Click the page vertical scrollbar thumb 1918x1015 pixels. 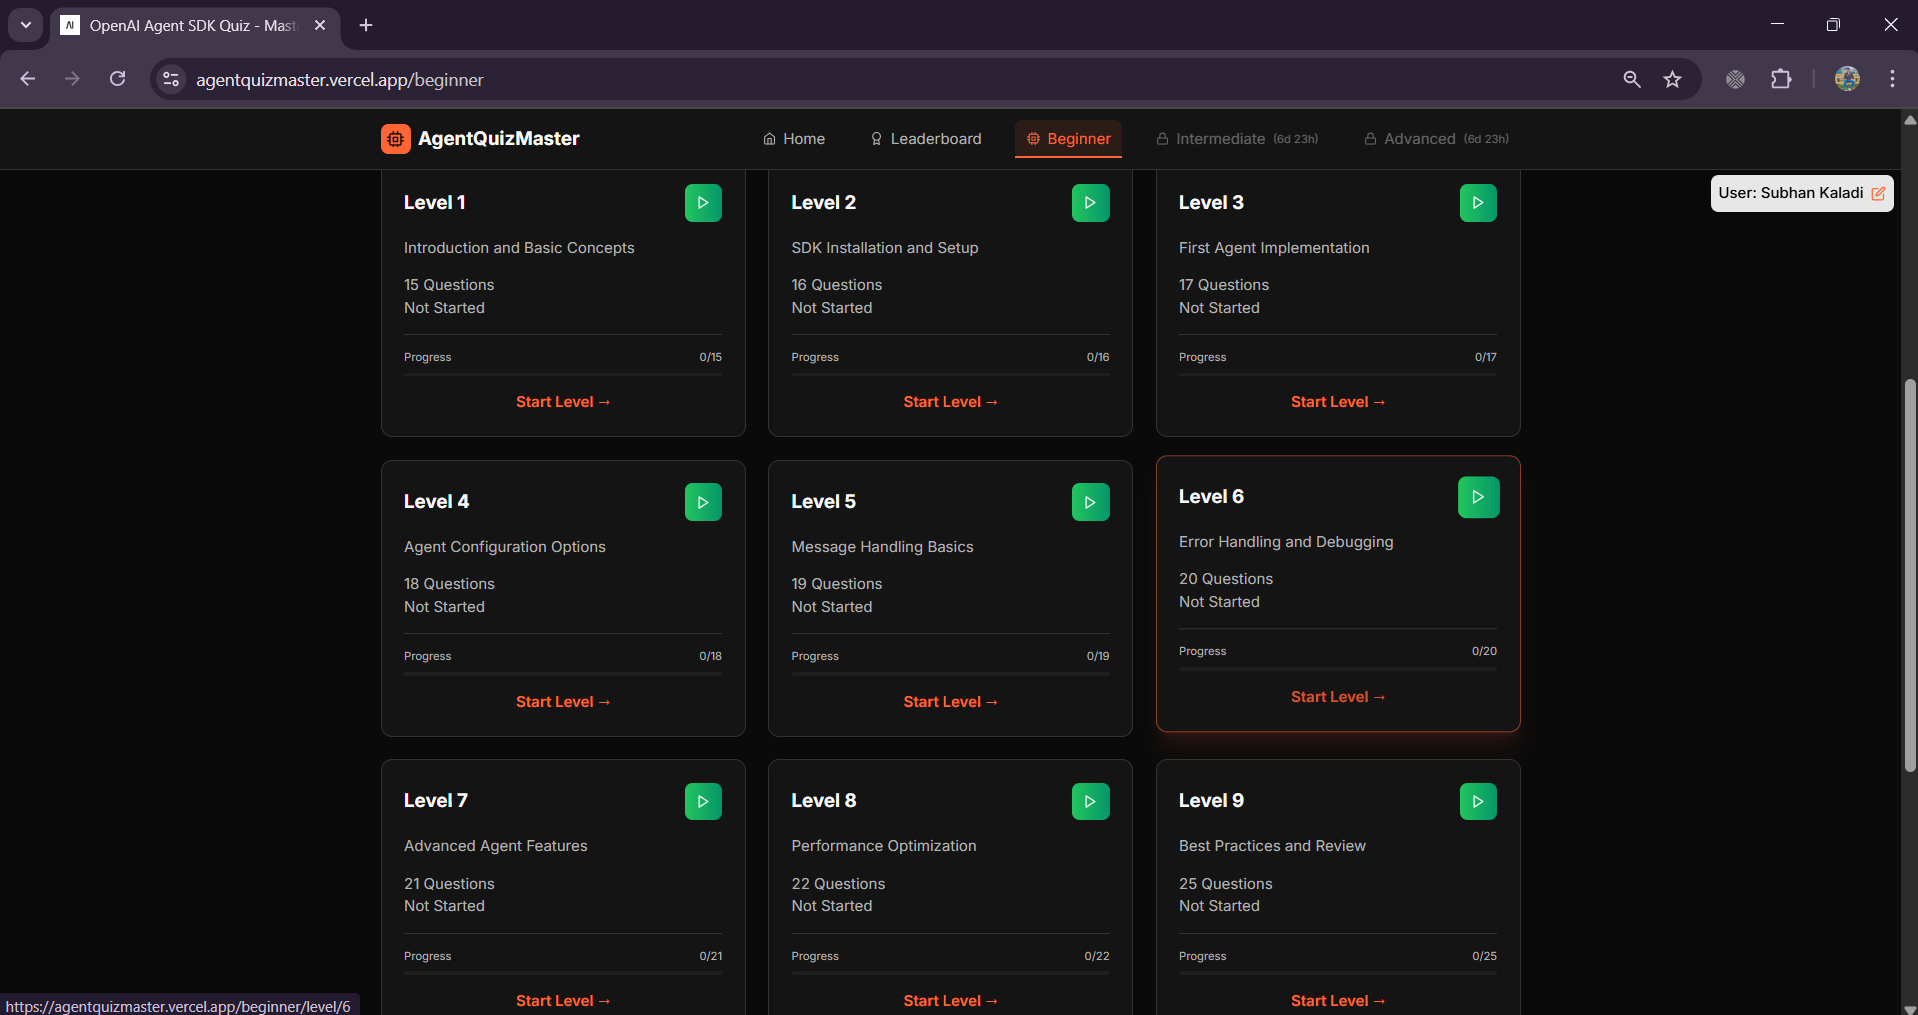[1910, 575]
